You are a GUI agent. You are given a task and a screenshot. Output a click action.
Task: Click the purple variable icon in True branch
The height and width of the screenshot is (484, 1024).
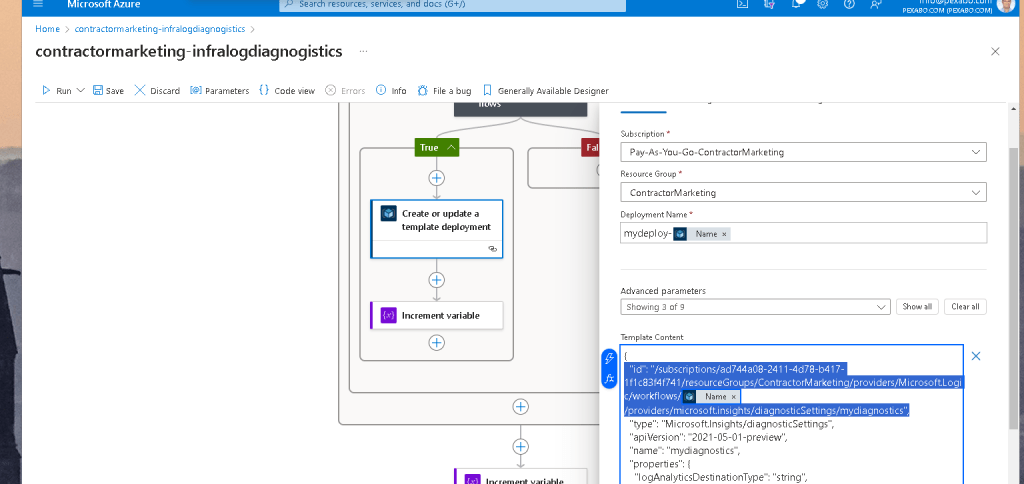pos(389,315)
